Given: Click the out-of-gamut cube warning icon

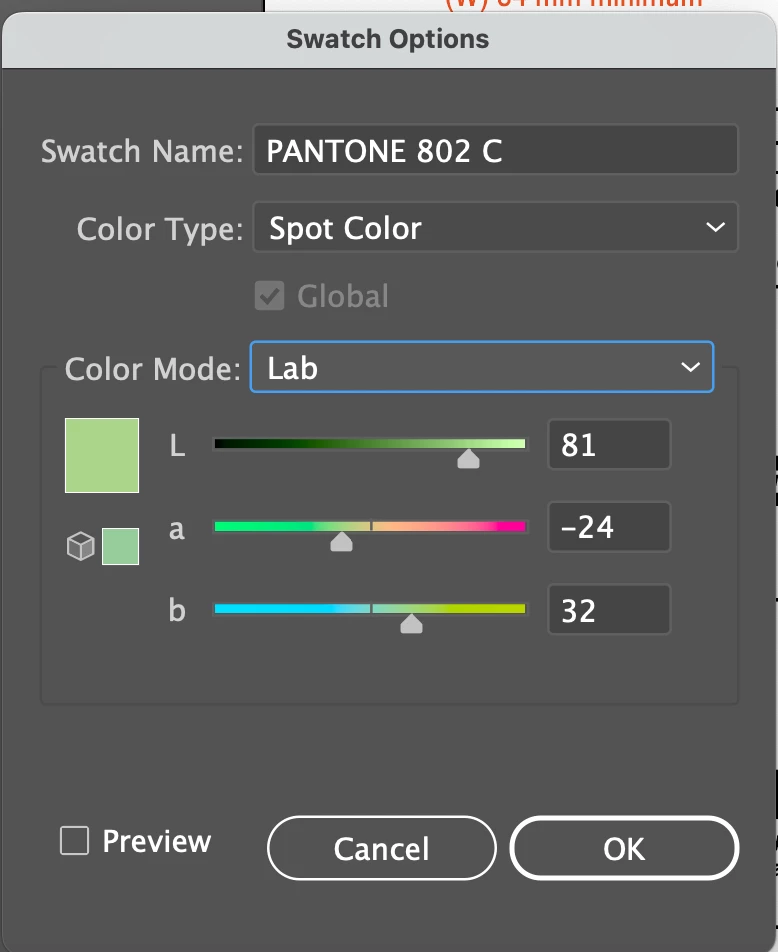Looking at the screenshot, I should [80, 546].
